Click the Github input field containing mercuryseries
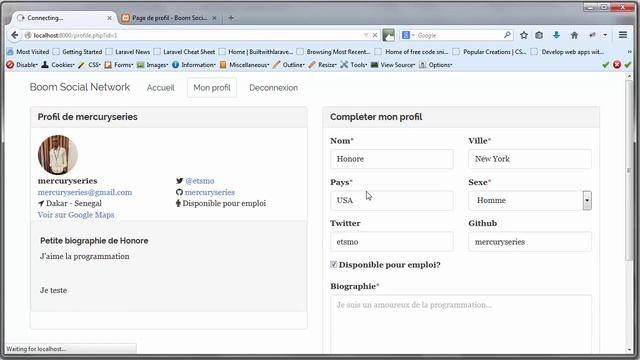Screen dimensions: 640x360 [x=530, y=242]
